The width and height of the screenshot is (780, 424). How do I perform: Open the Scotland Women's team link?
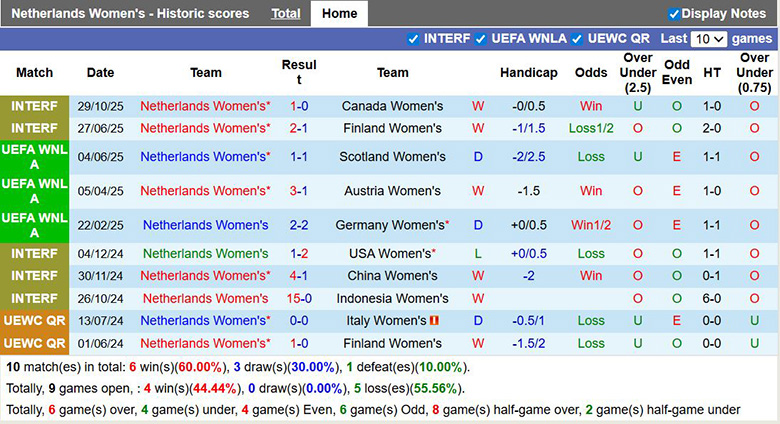[x=392, y=157]
